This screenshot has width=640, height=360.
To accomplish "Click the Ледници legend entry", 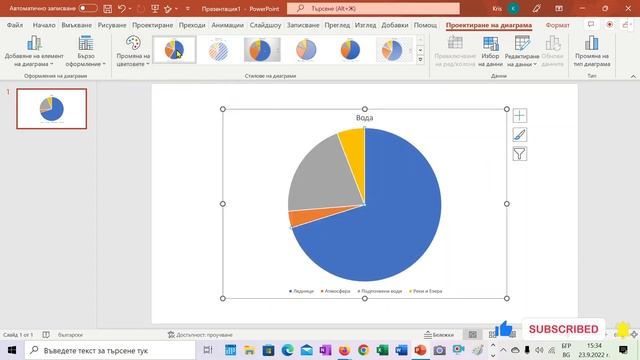I will [x=301, y=291].
